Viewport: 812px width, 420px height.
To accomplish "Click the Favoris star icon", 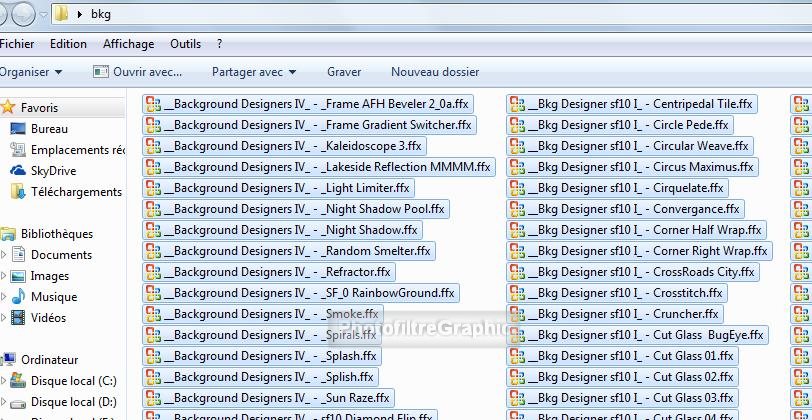I will point(9,108).
